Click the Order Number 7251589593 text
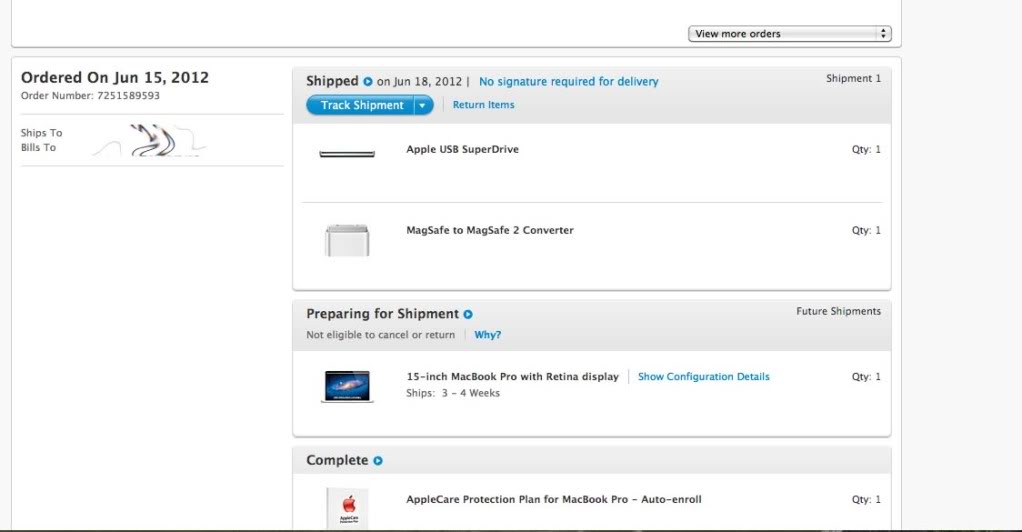This screenshot has width=1022, height=532. pyautogui.click(x=90, y=95)
